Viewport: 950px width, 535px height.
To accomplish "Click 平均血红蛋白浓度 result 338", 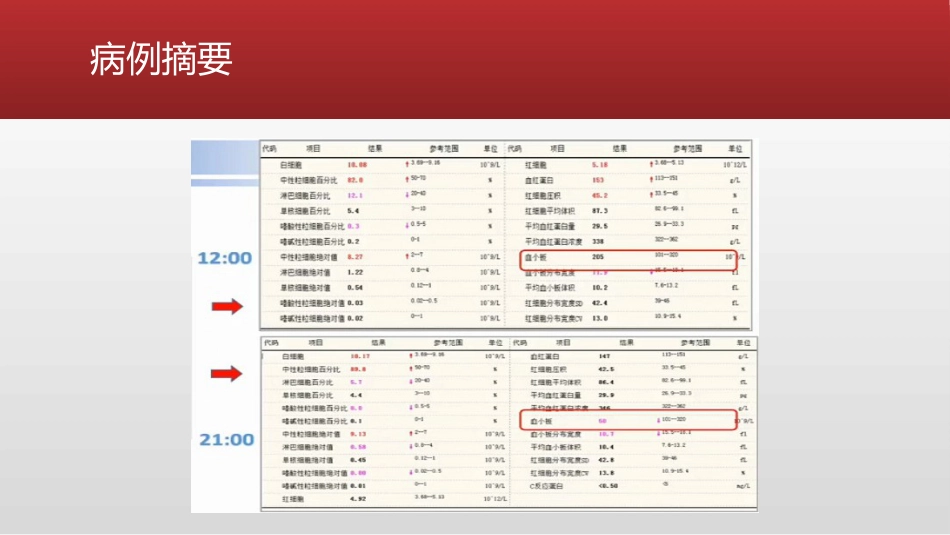I will 598,242.
